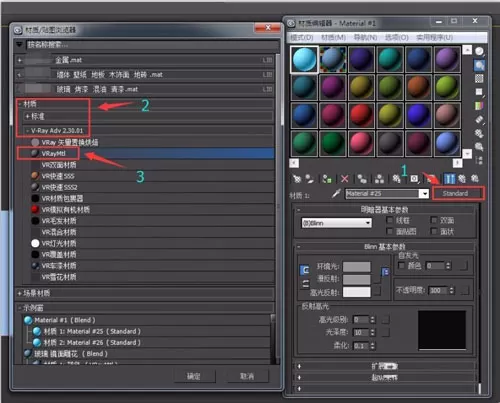Viewport: 500px width, 403px height.
Task: Click Assign Material to Selection icon
Action: [x=327, y=179]
